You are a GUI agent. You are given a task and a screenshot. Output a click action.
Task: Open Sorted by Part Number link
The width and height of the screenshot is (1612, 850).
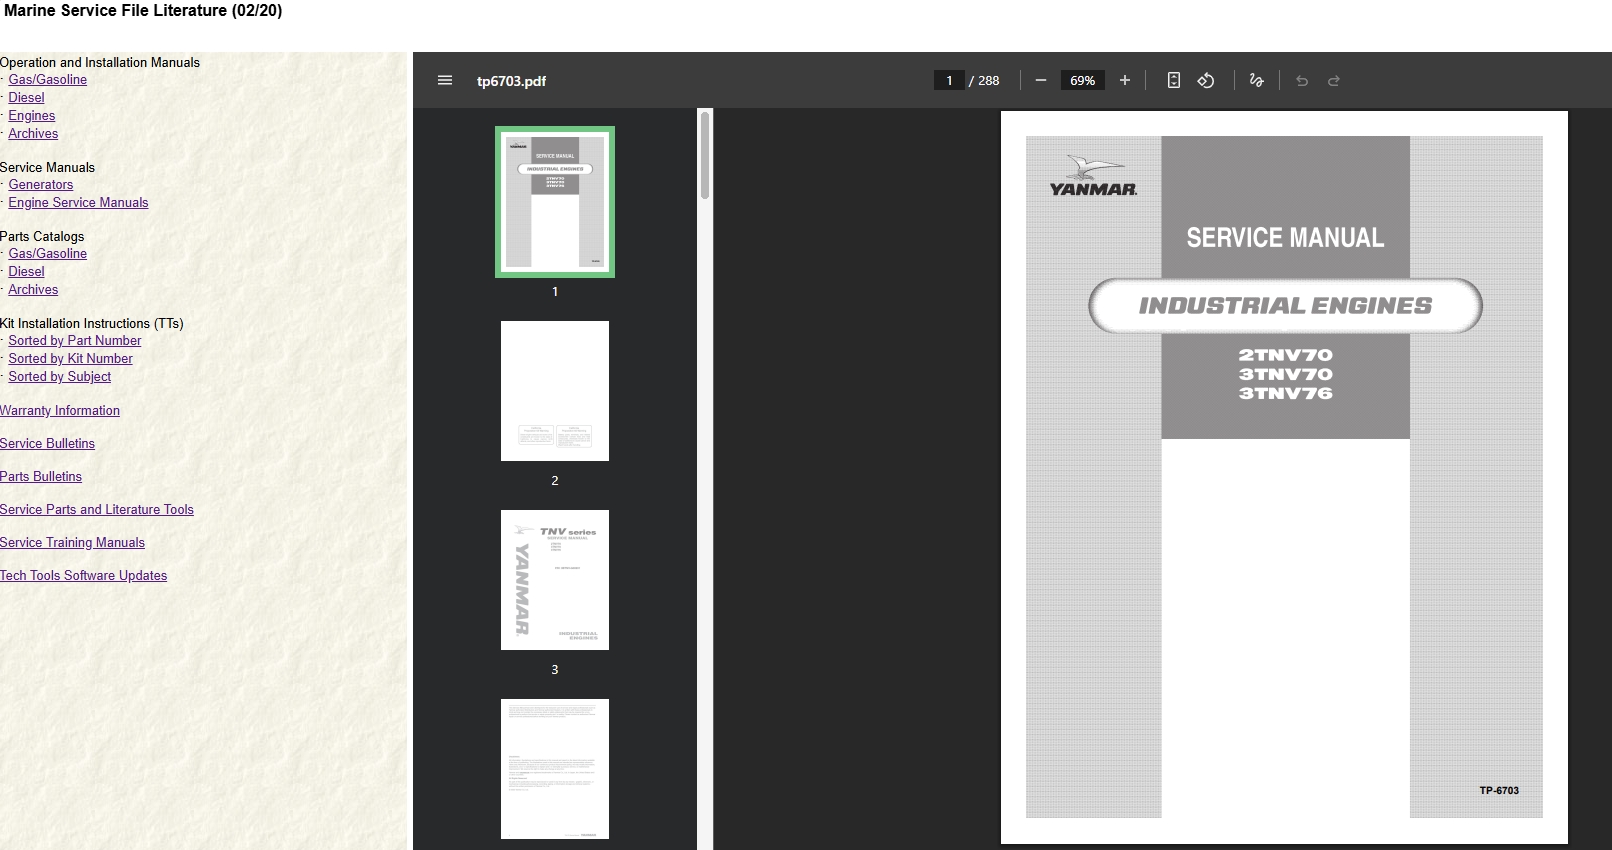point(75,341)
